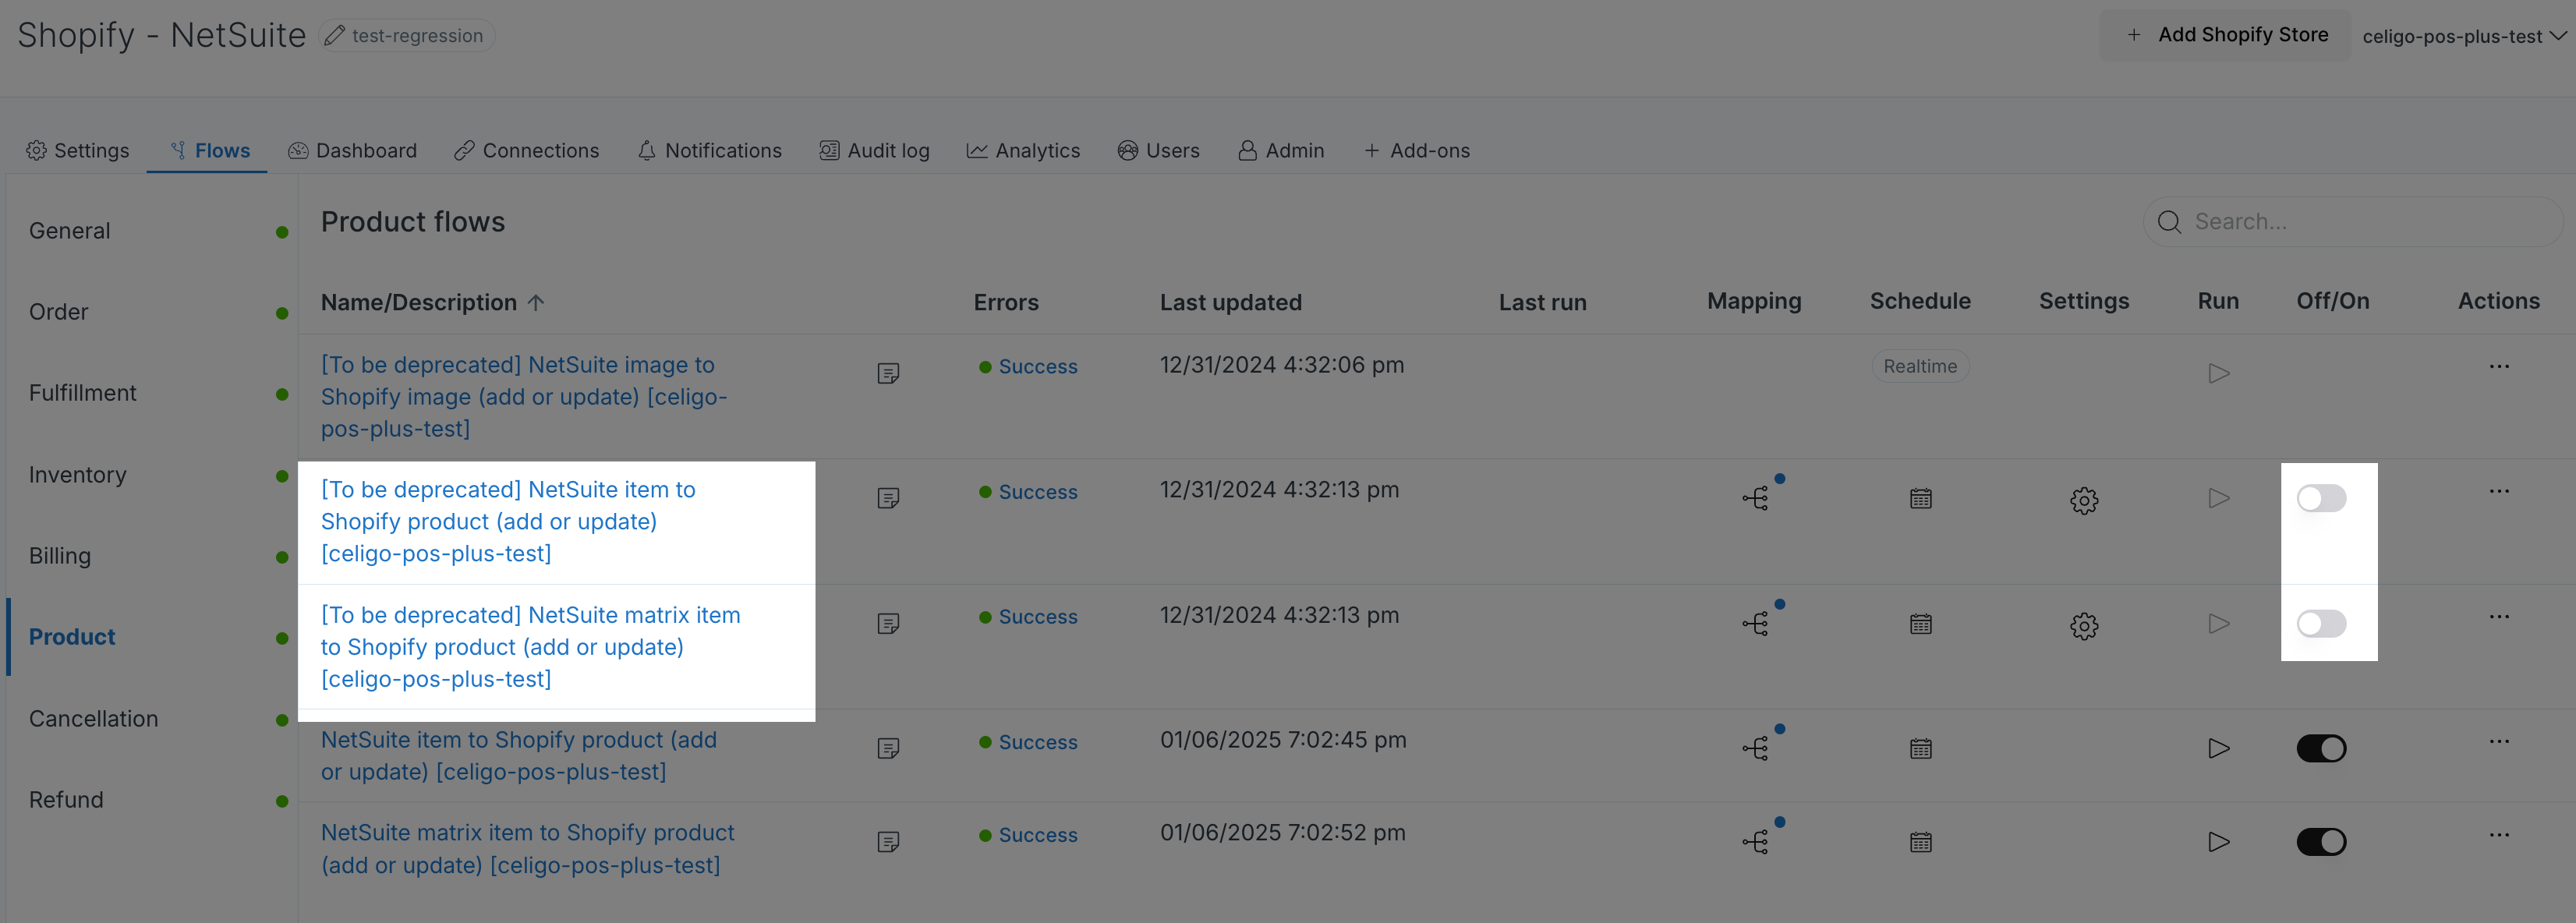The height and width of the screenshot is (923, 2576).
Task: Open the Analytics tab
Action: pyautogui.click(x=1023, y=150)
